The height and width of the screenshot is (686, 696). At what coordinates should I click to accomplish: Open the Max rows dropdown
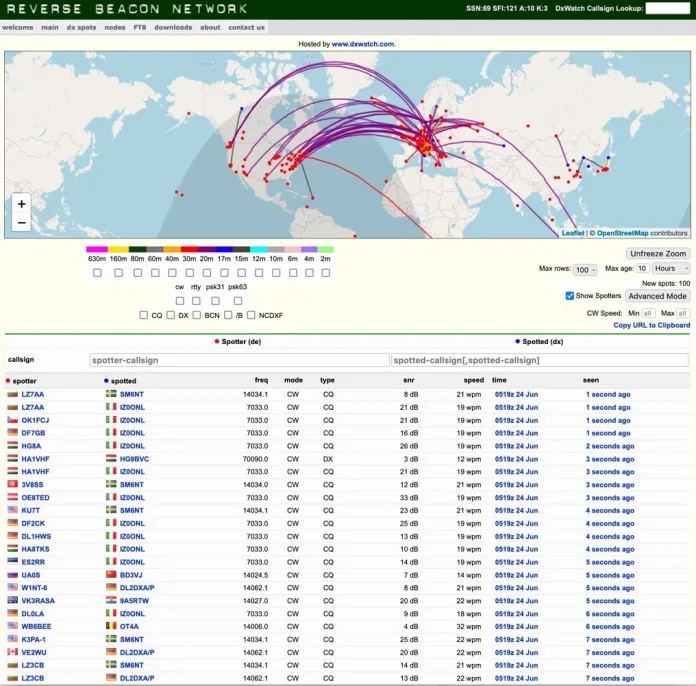583,269
